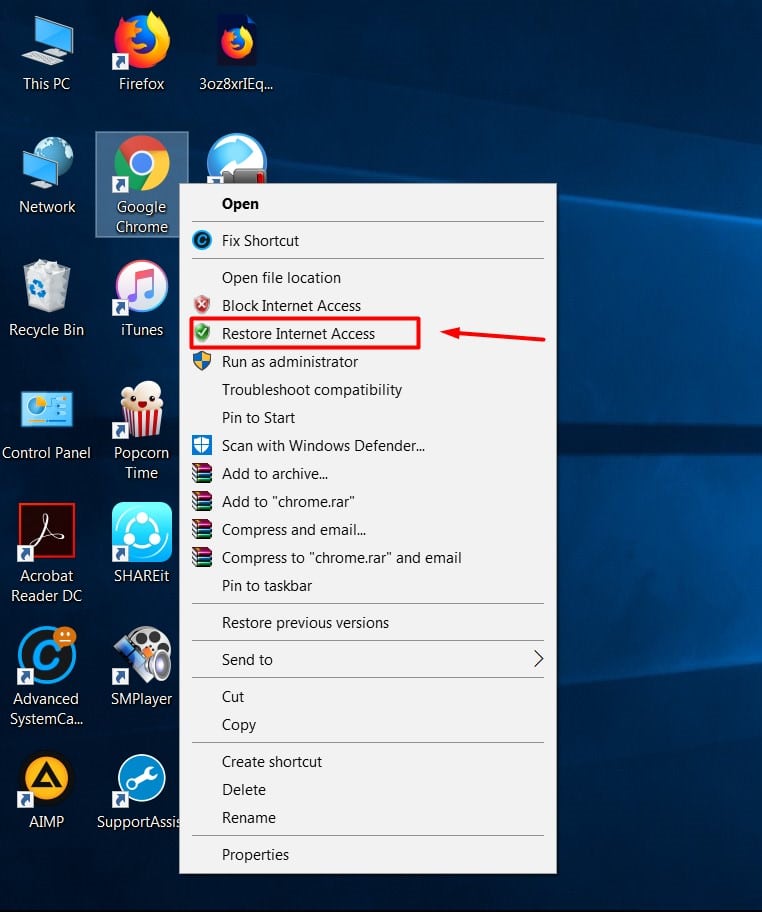
Task: Click the UAC shield Run as administrator icon
Action: pyautogui.click(x=202, y=361)
